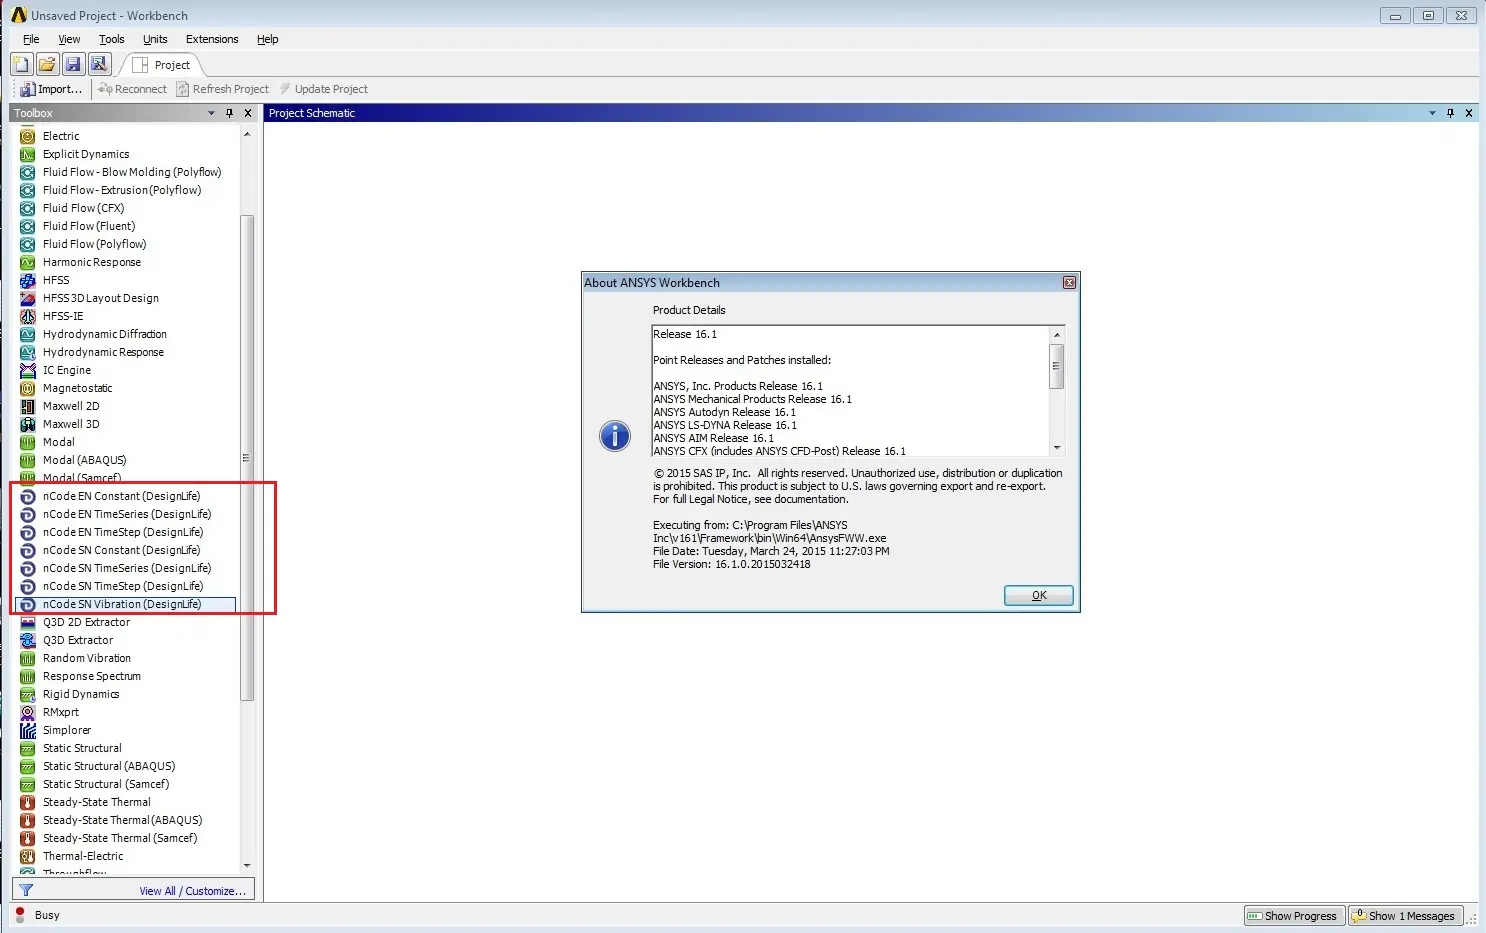The height and width of the screenshot is (933, 1486).
Task: Click the Electric system icon in Toolbox
Action: [x=28, y=136]
